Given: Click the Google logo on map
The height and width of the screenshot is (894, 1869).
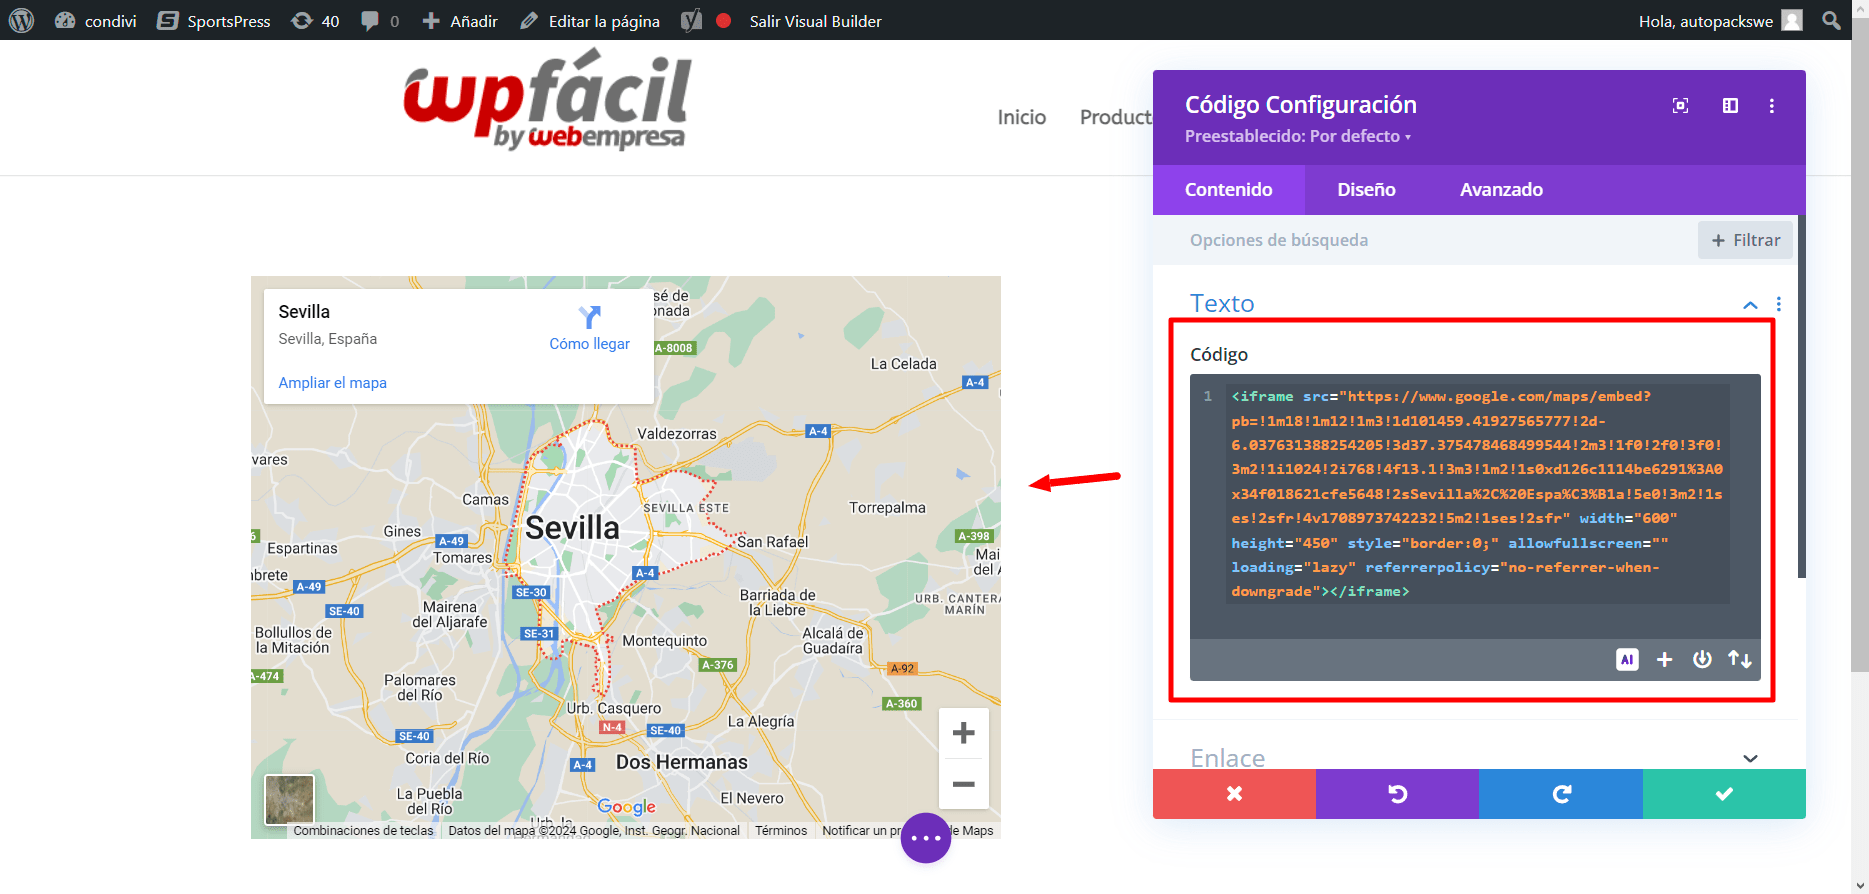Looking at the screenshot, I should (x=626, y=806).
